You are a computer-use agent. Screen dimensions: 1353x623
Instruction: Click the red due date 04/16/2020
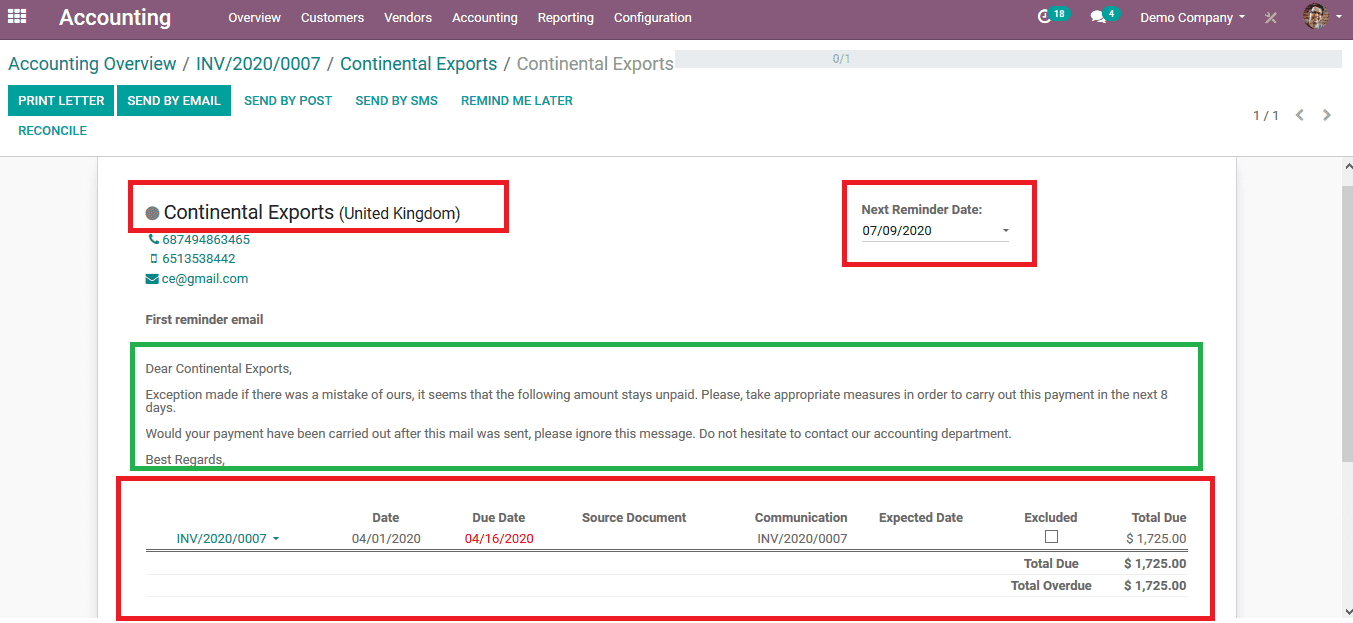[x=499, y=539]
